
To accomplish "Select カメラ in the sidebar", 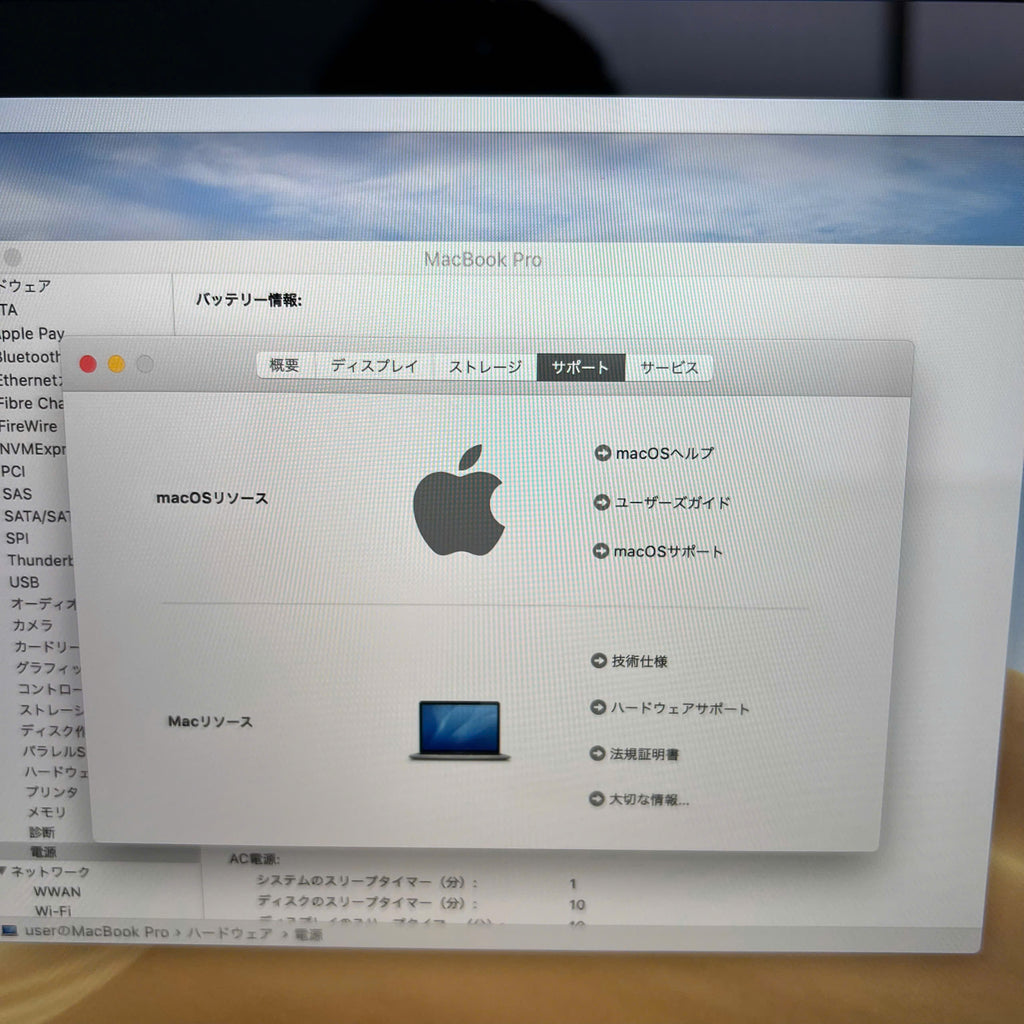I will pyautogui.click(x=33, y=625).
